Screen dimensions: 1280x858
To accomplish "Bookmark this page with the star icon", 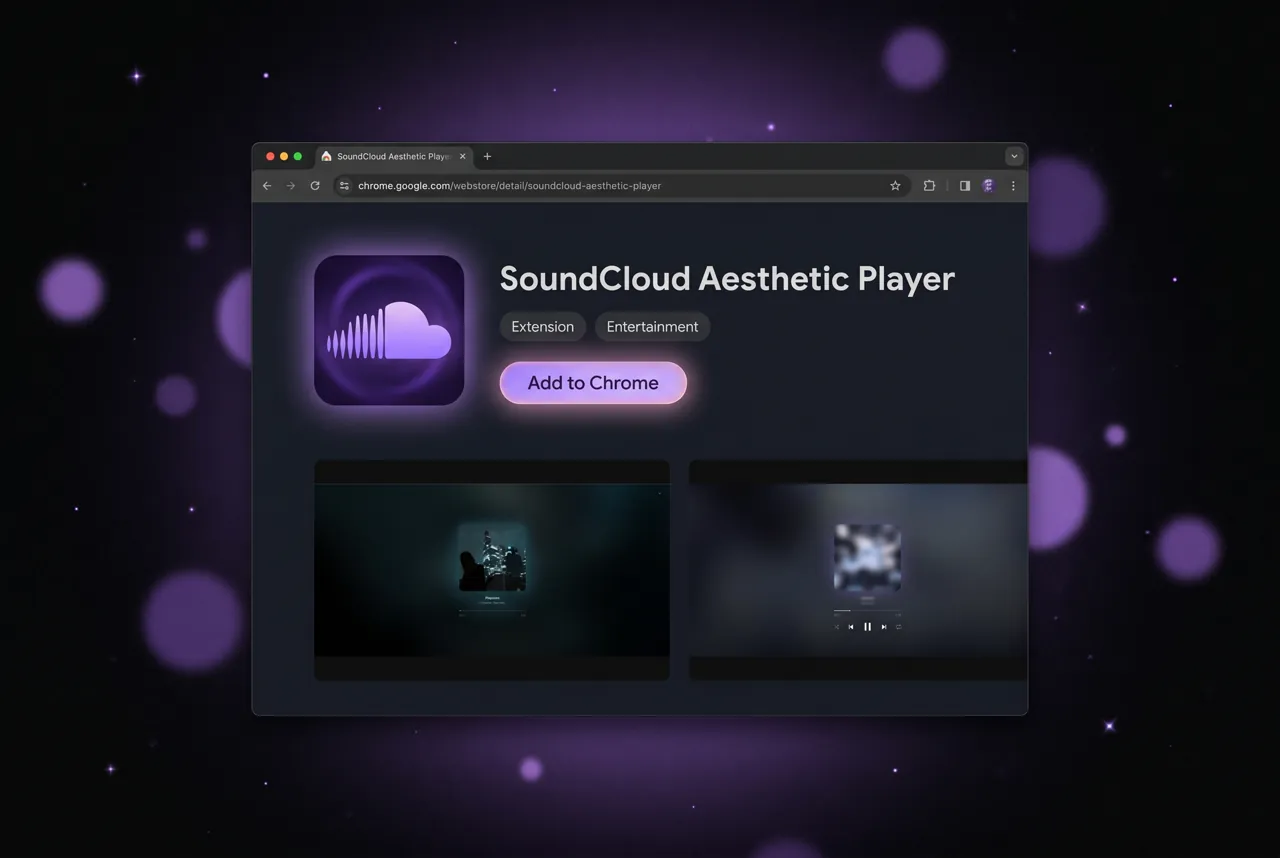I will tap(895, 186).
